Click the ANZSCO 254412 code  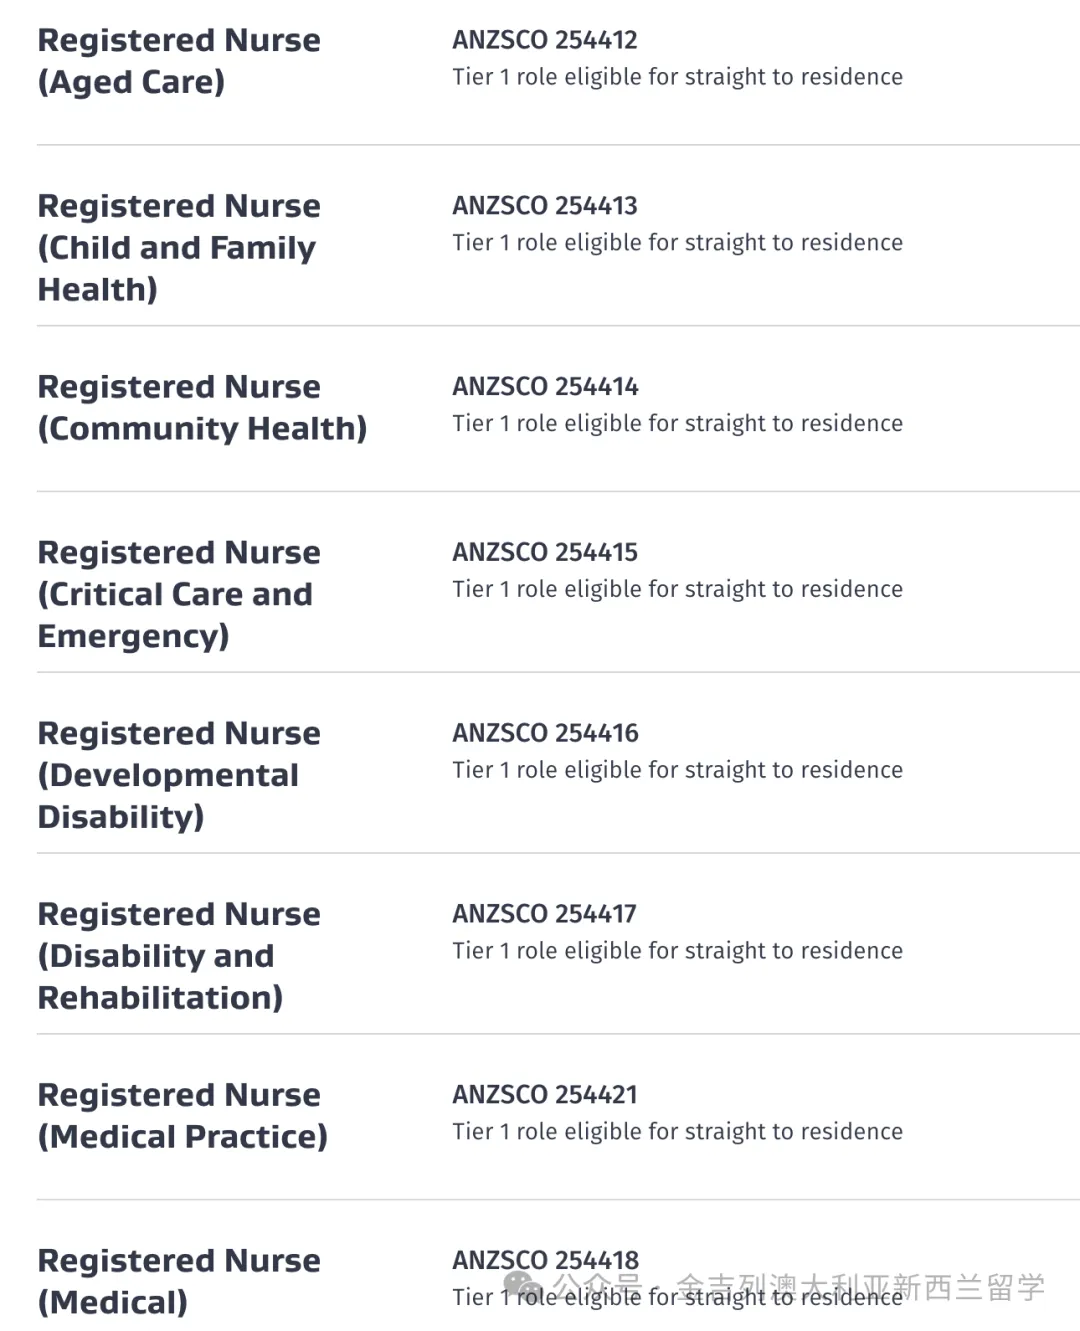click(545, 40)
